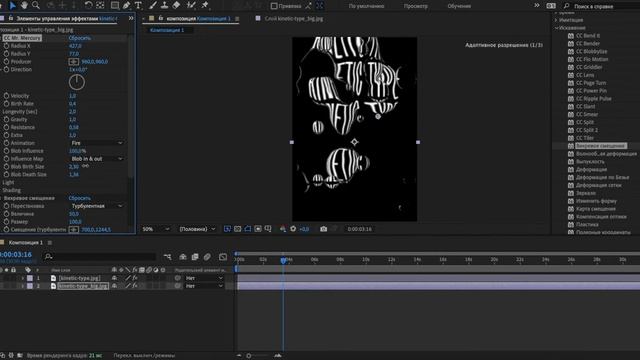Select the Rotation tool
The image size is (640, 360).
[88, 5]
